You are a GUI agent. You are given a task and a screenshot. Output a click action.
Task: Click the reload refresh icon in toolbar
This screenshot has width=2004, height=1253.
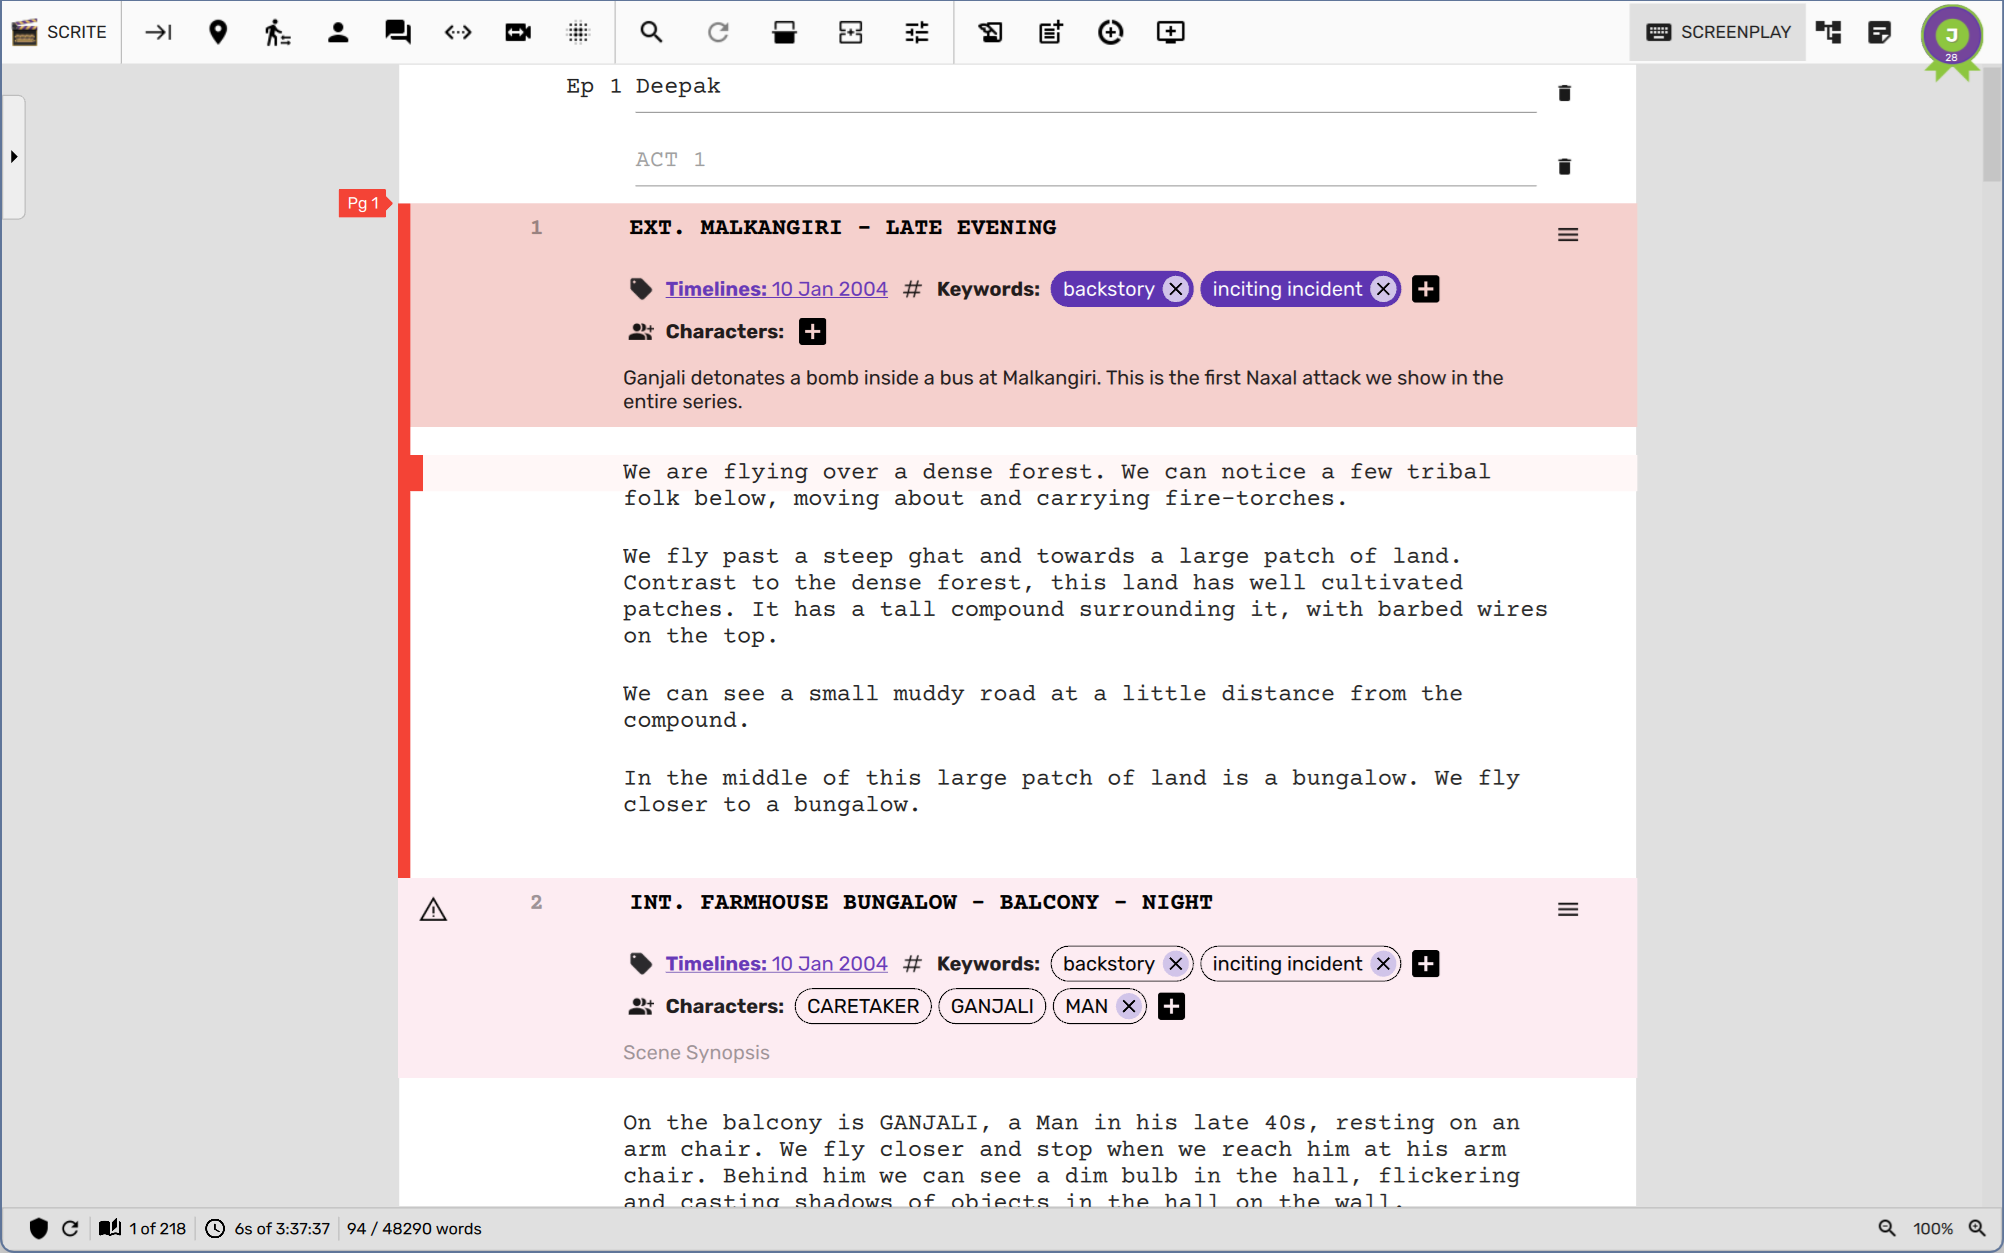718,32
